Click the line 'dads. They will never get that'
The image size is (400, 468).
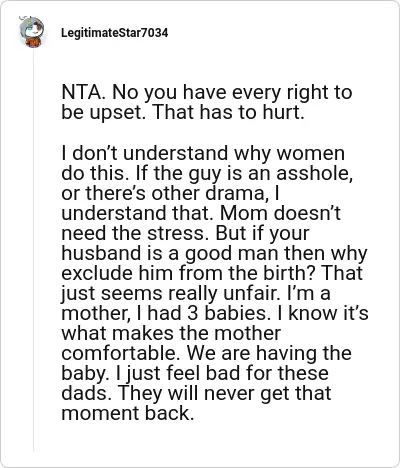coord(196,393)
